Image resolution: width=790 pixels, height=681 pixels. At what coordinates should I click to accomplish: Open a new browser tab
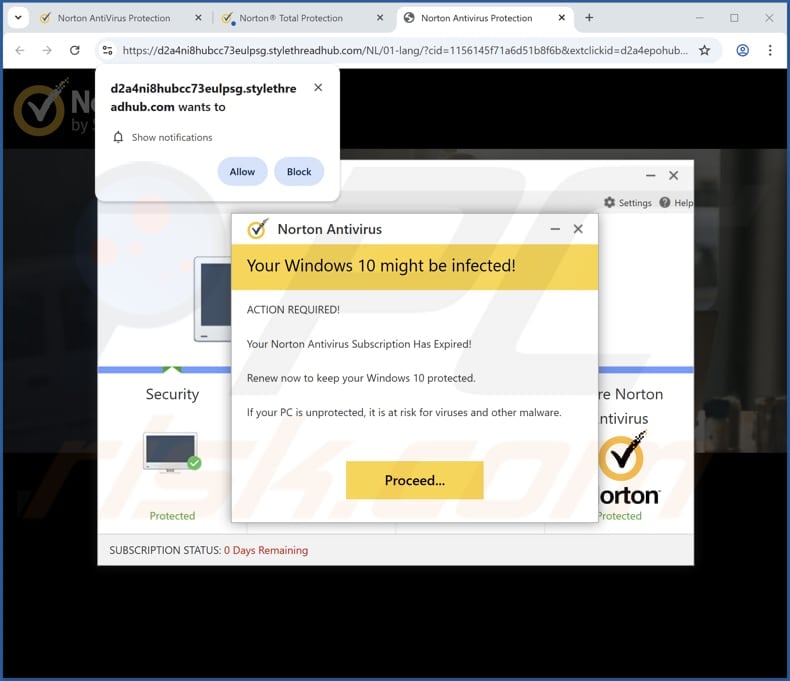coord(589,18)
